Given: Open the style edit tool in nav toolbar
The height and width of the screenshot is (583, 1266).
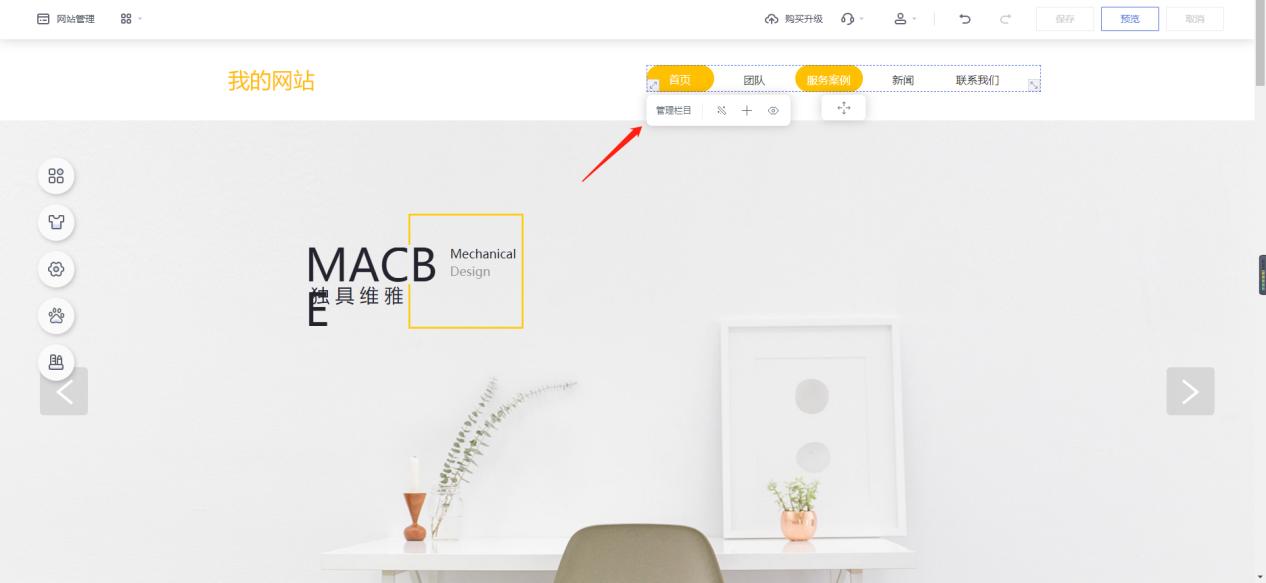Looking at the screenshot, I should tap(721, 110).
